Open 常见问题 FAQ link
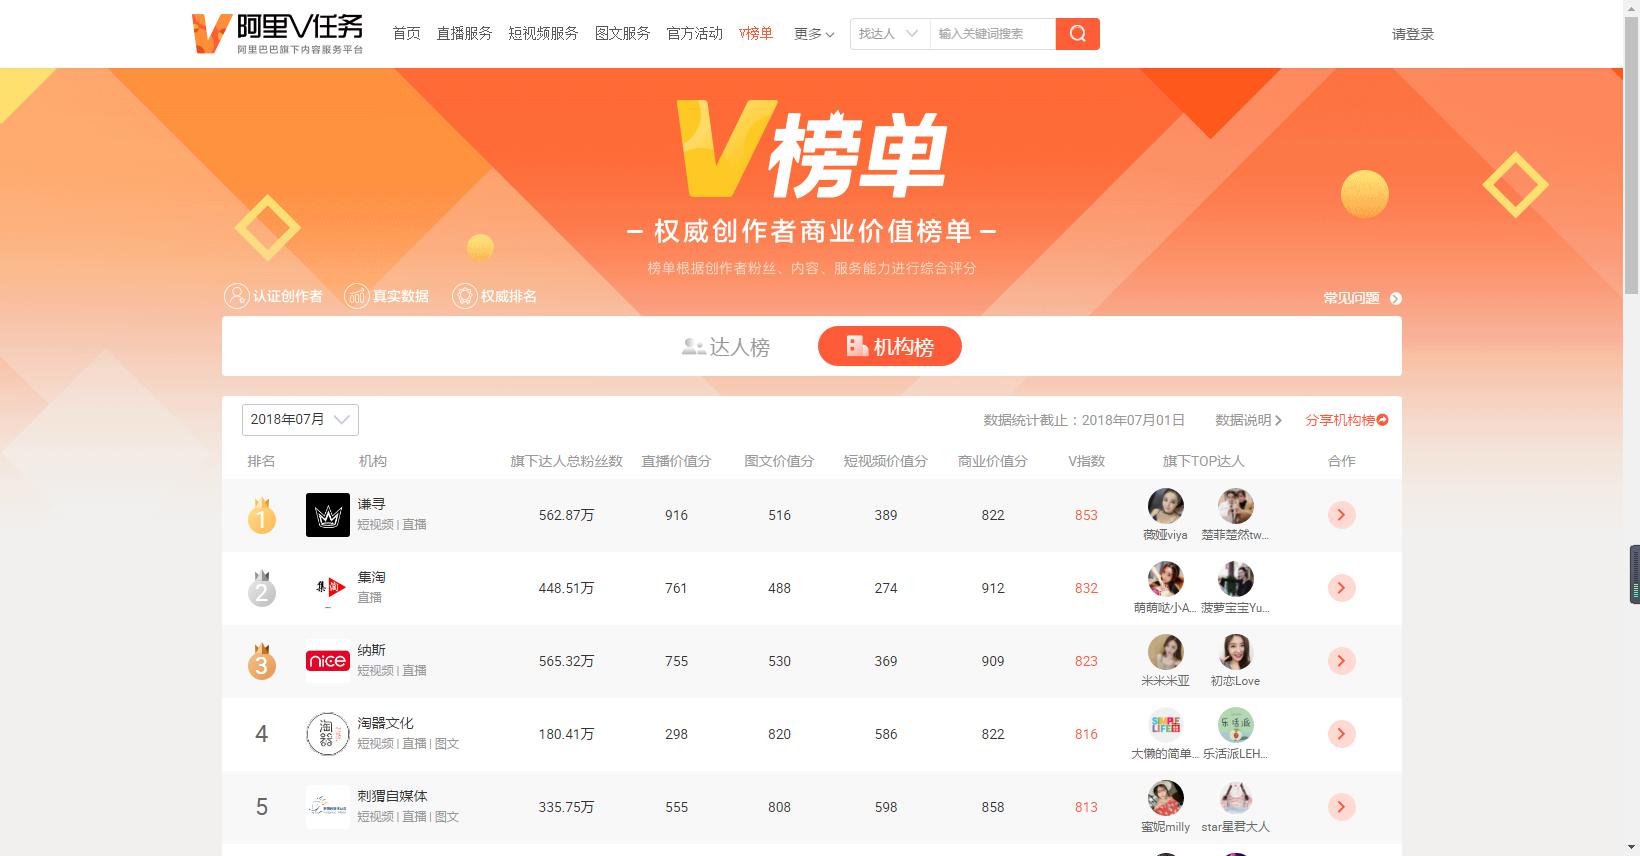Viewport: 1640px width, 856px height. (1361, 298)
